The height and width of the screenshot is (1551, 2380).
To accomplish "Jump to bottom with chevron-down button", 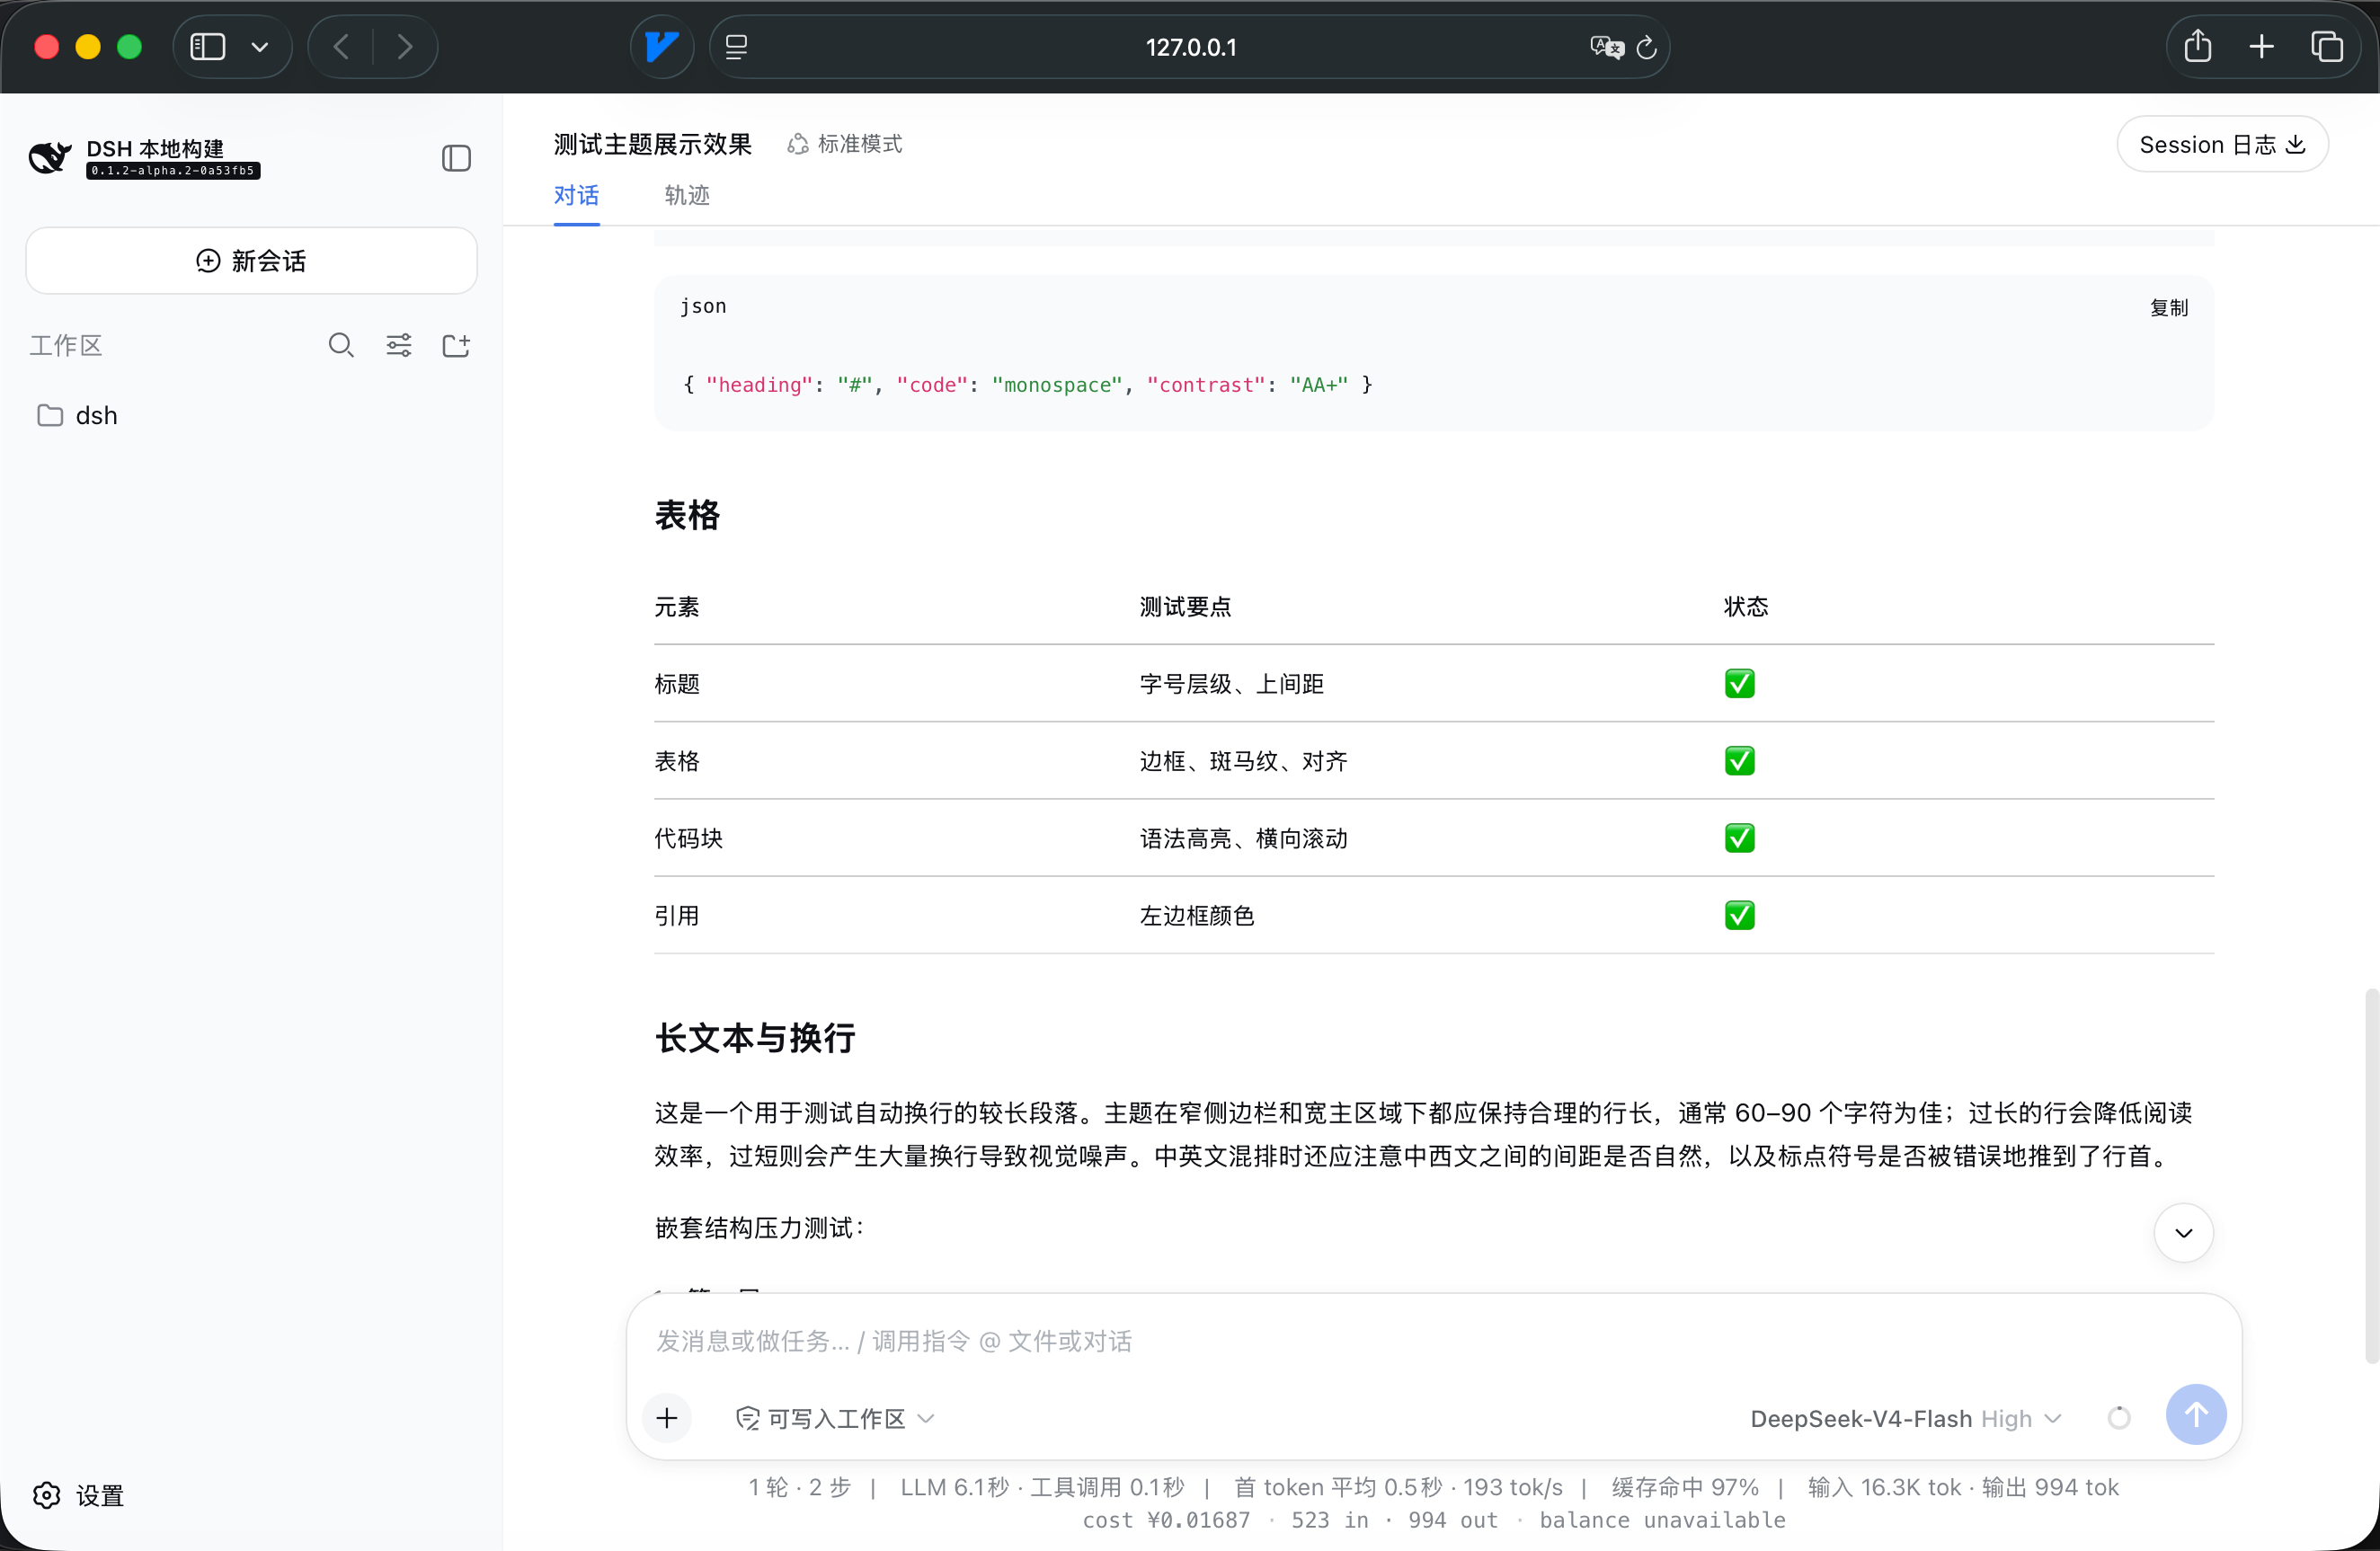I will coord(2183,1232).
